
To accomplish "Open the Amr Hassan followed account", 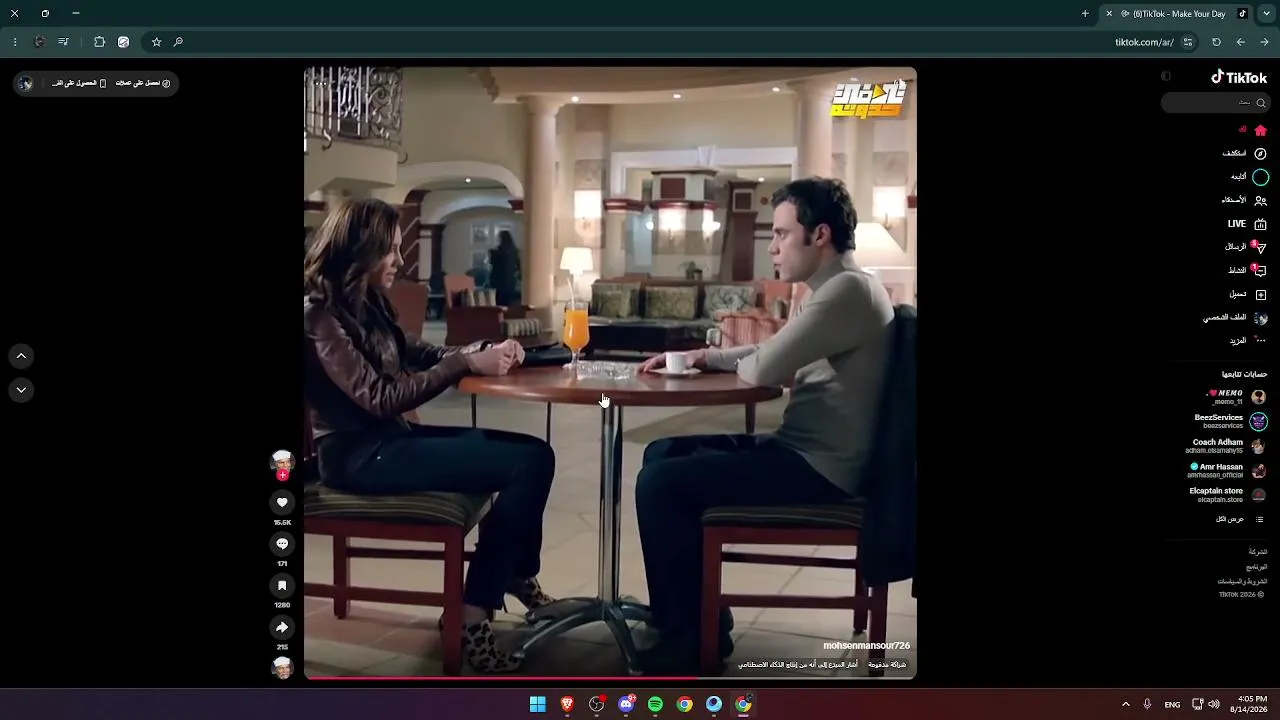I will (1227, 470).
